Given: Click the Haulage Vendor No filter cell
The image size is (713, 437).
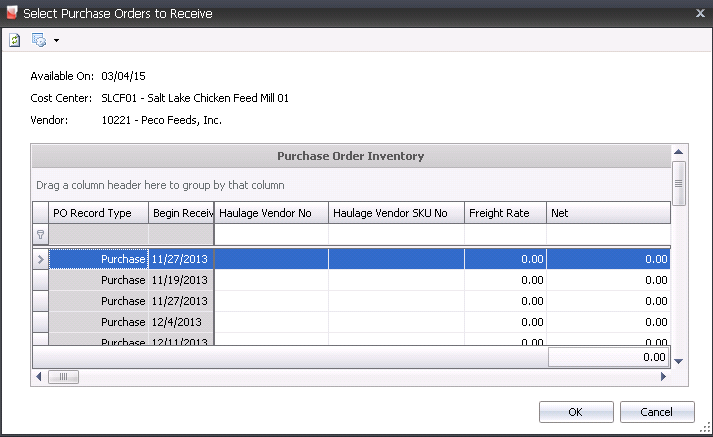Looking at the screenshot, I should 271,234.
